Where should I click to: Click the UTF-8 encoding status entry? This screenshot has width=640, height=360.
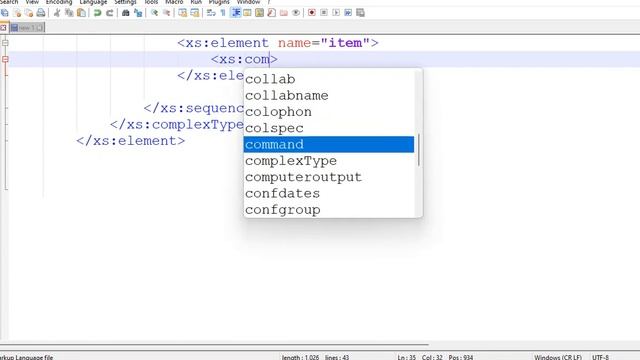600,357
